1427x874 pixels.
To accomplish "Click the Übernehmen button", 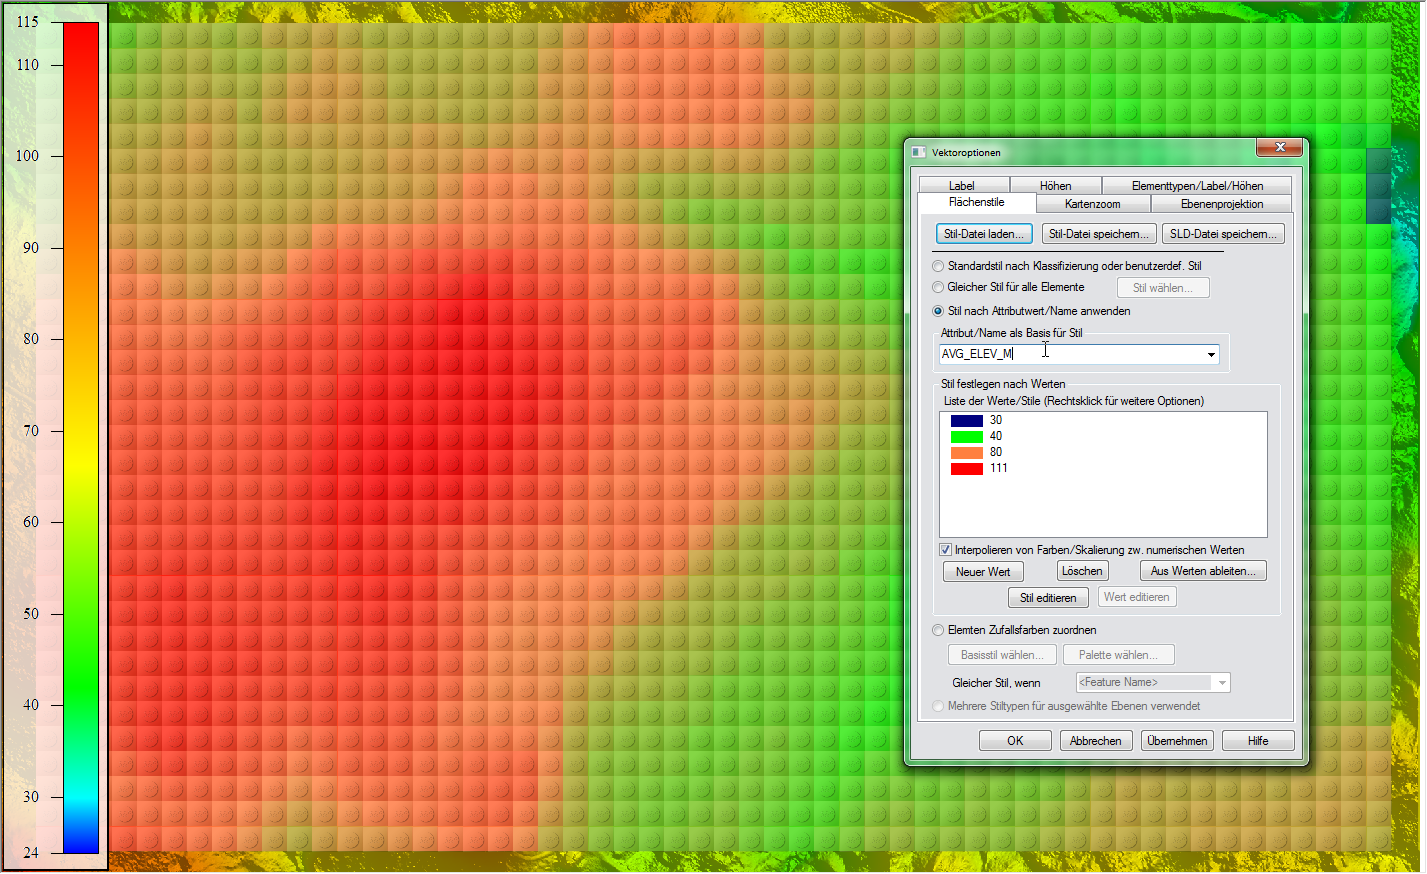I will [x=1177, y=741].
